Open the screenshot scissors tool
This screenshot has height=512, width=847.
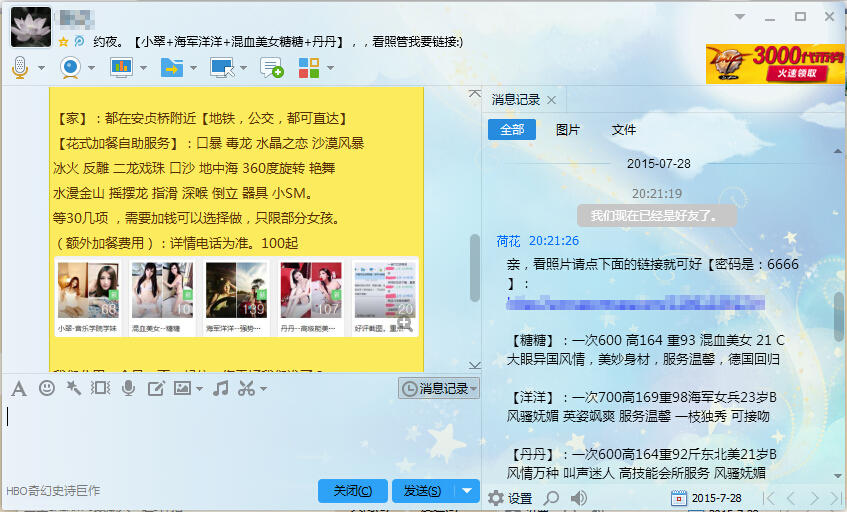click(x=246, y=388)
